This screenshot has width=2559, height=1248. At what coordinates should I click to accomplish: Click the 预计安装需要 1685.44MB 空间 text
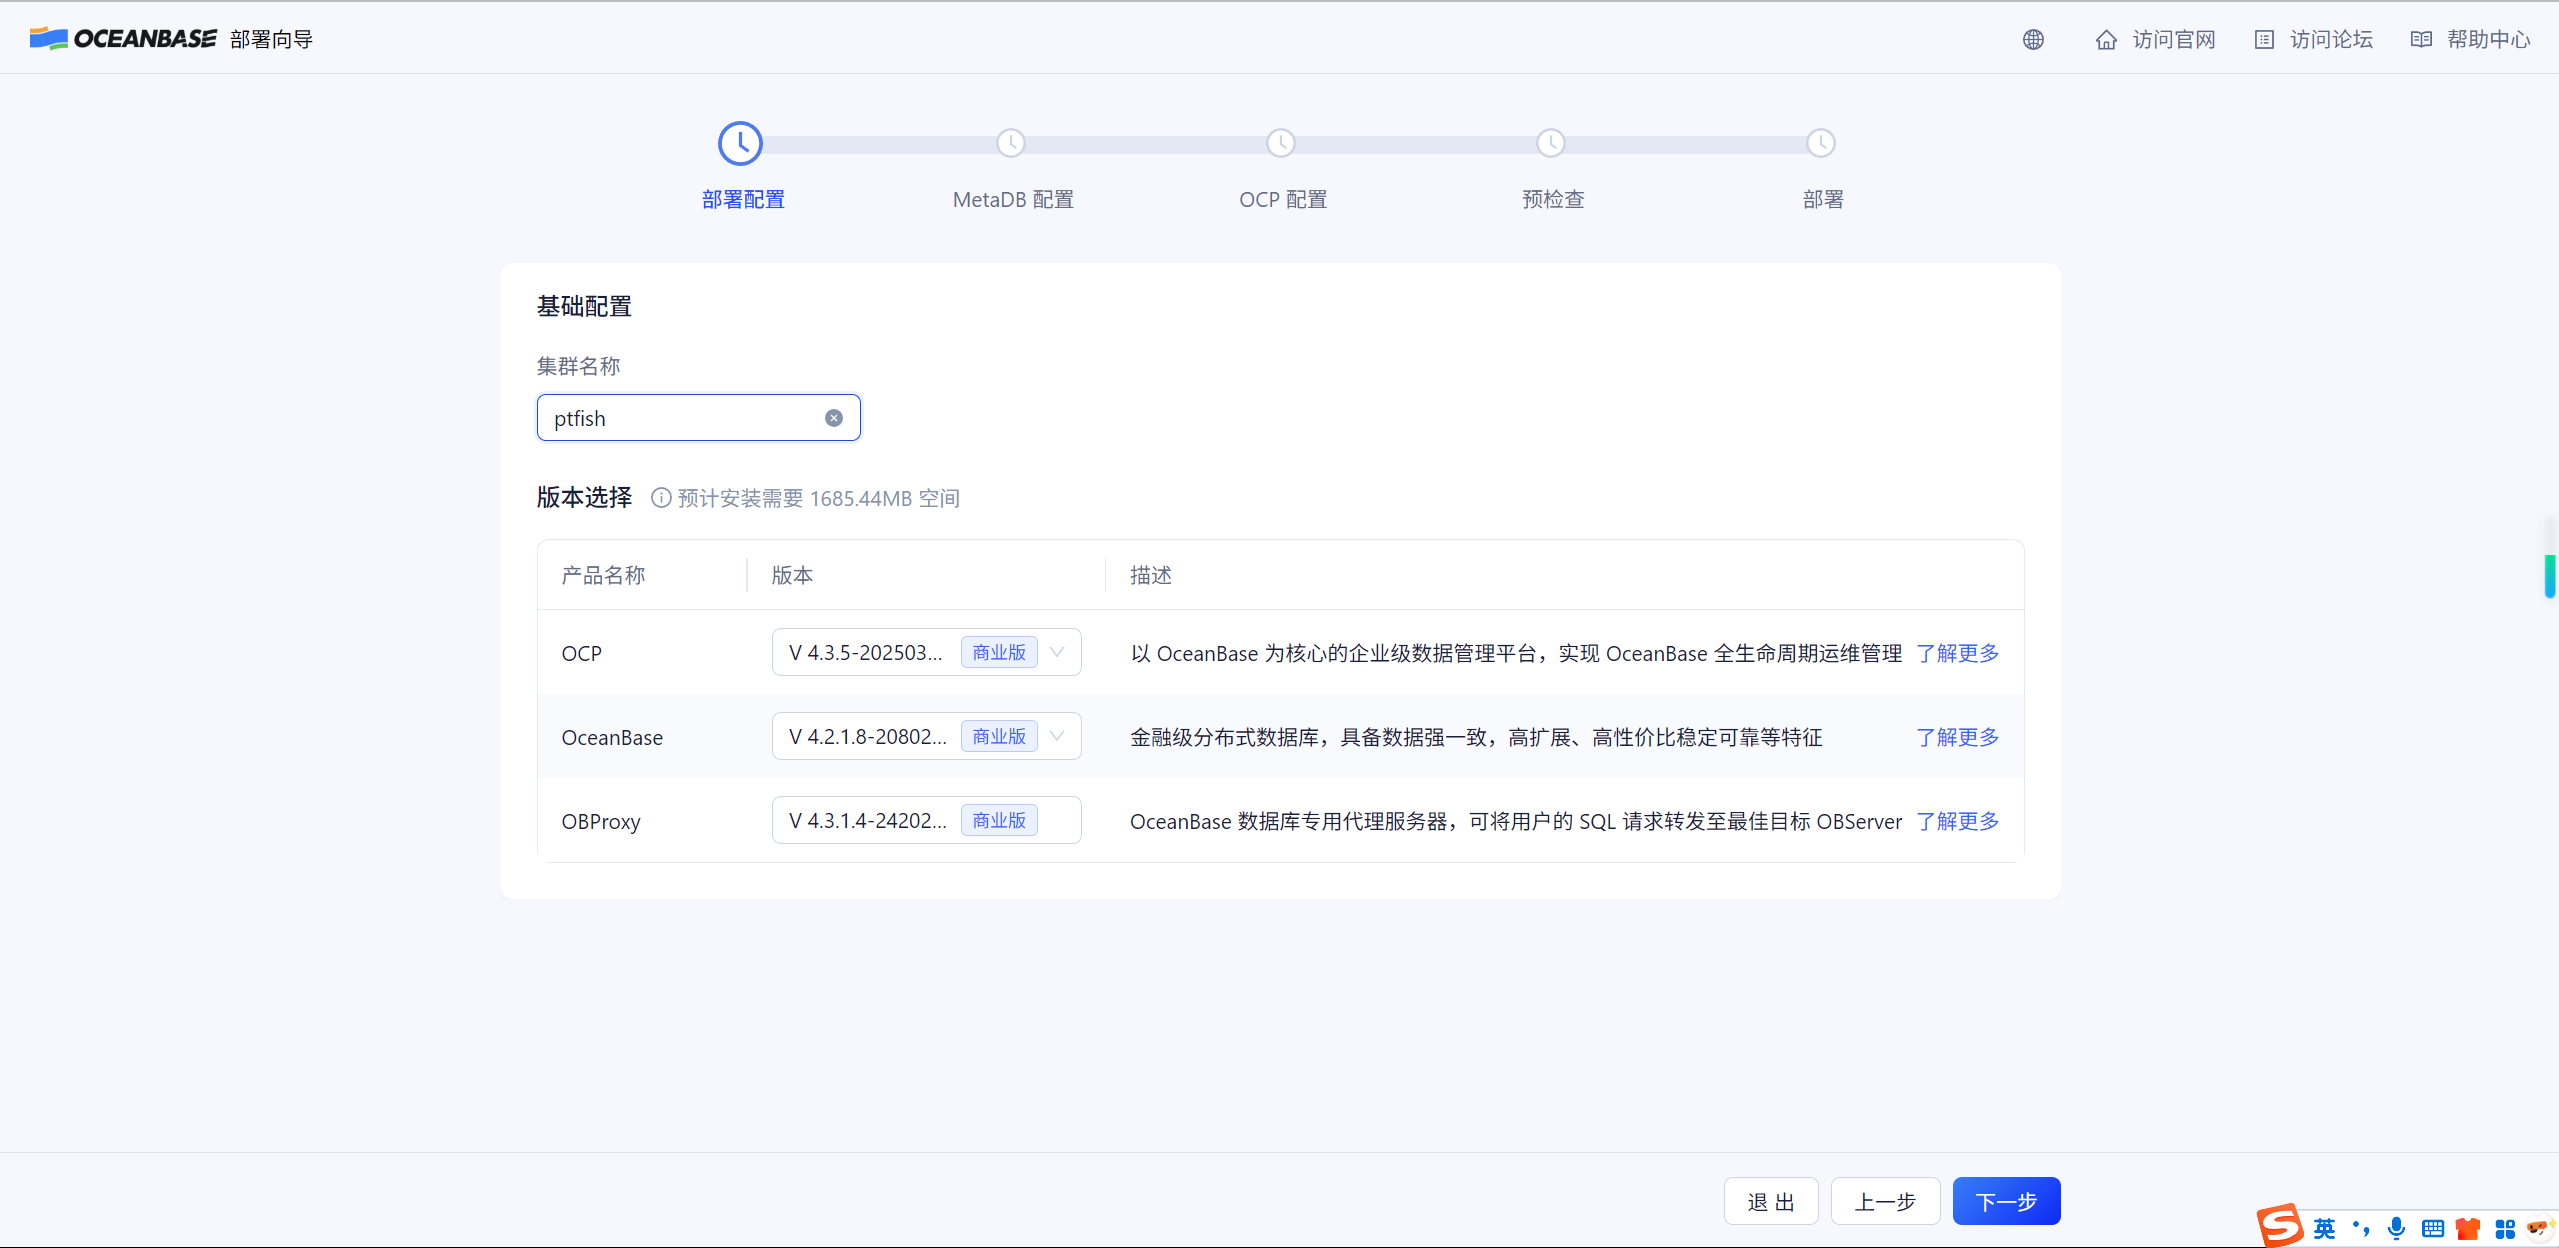pos(819,498)
